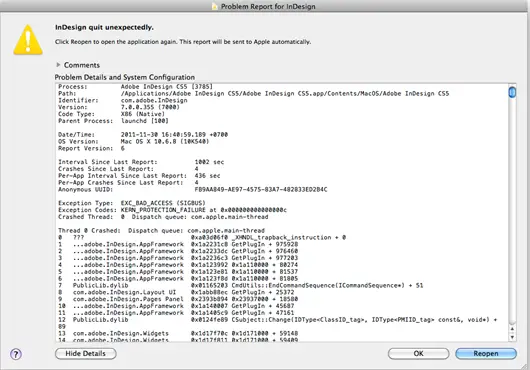Click the scrollbar down arrow
Image resolution: width=530 pixels, height=370 pixels.
pos(512,337)
